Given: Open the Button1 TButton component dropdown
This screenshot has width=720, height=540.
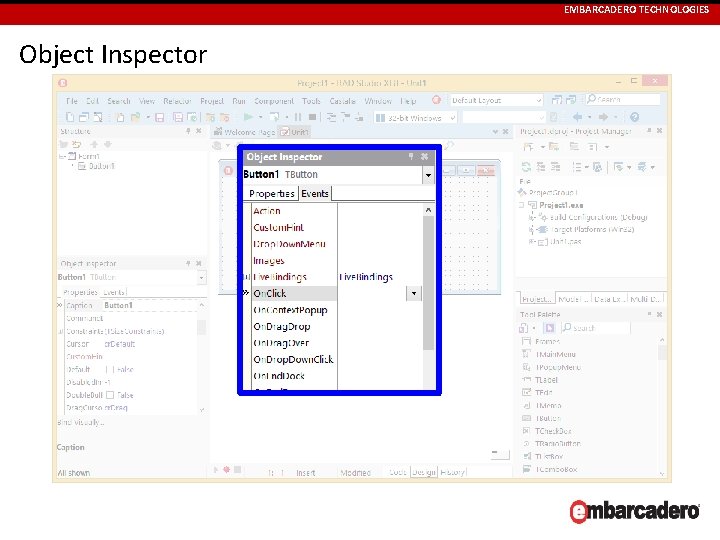Looking at the screenshot, I should (428, 174).
